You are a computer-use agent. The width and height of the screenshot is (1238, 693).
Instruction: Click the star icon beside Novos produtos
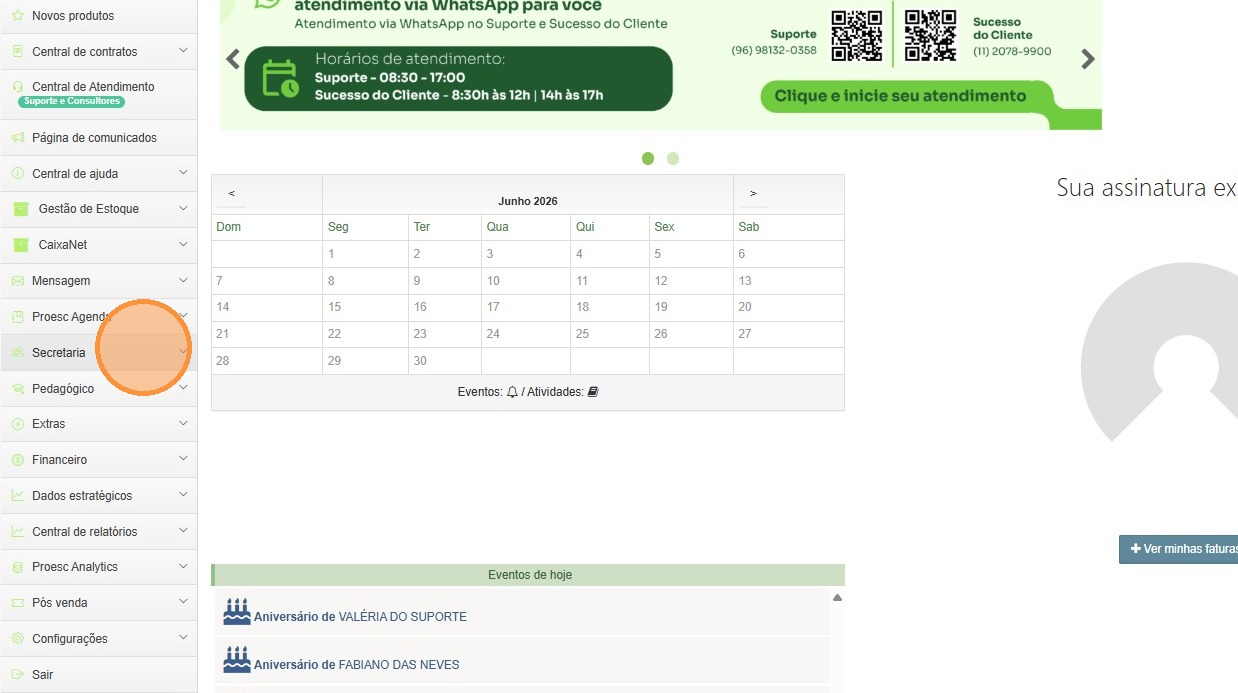(x=18, y=16)
